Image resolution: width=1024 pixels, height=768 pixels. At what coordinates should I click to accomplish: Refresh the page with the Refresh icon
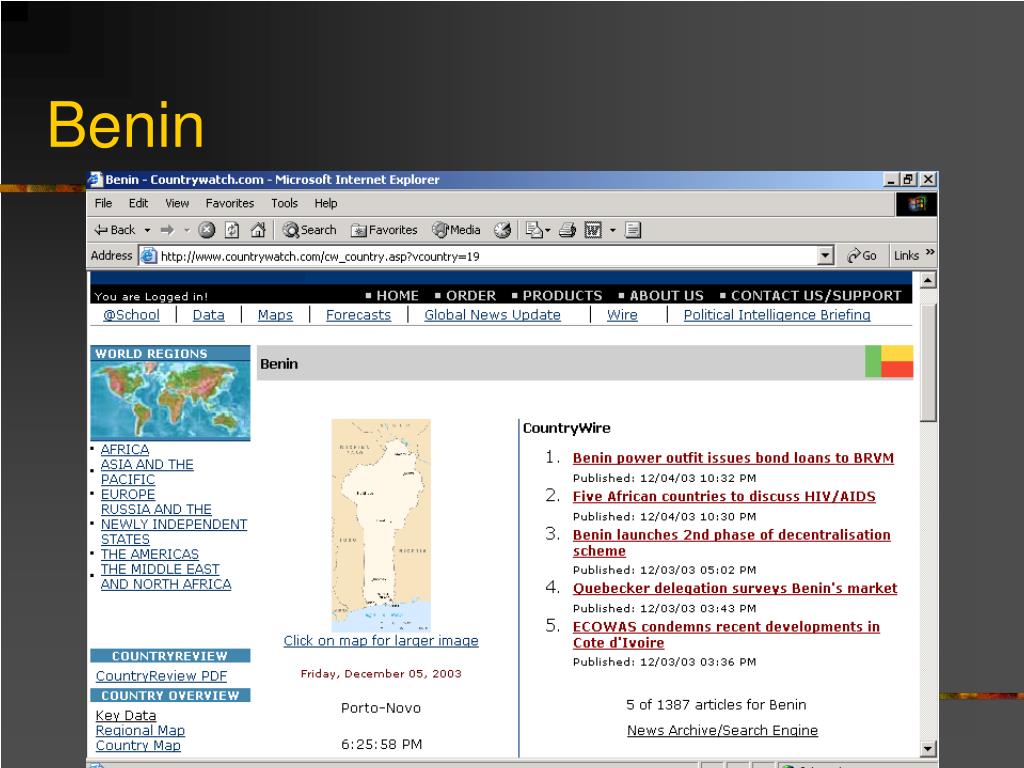tap(232, 230)
